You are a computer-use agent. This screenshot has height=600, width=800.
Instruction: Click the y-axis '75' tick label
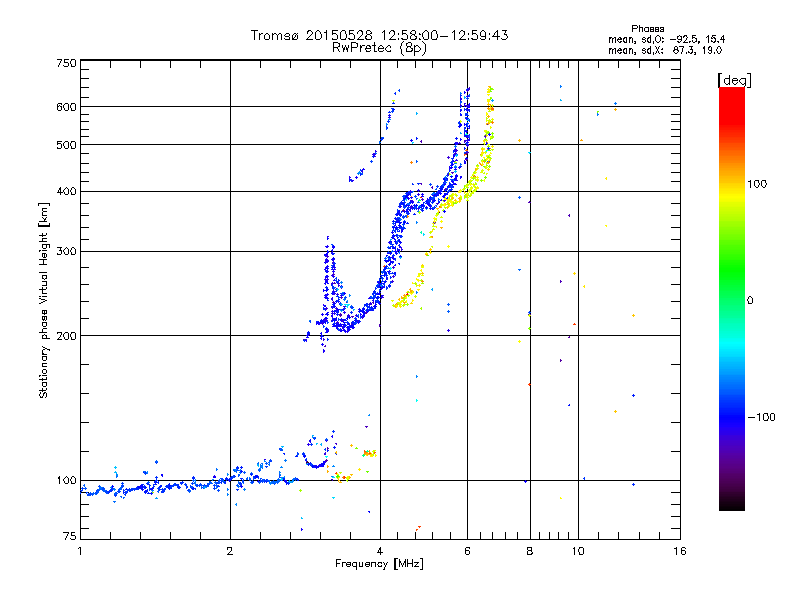pos(70,536)
